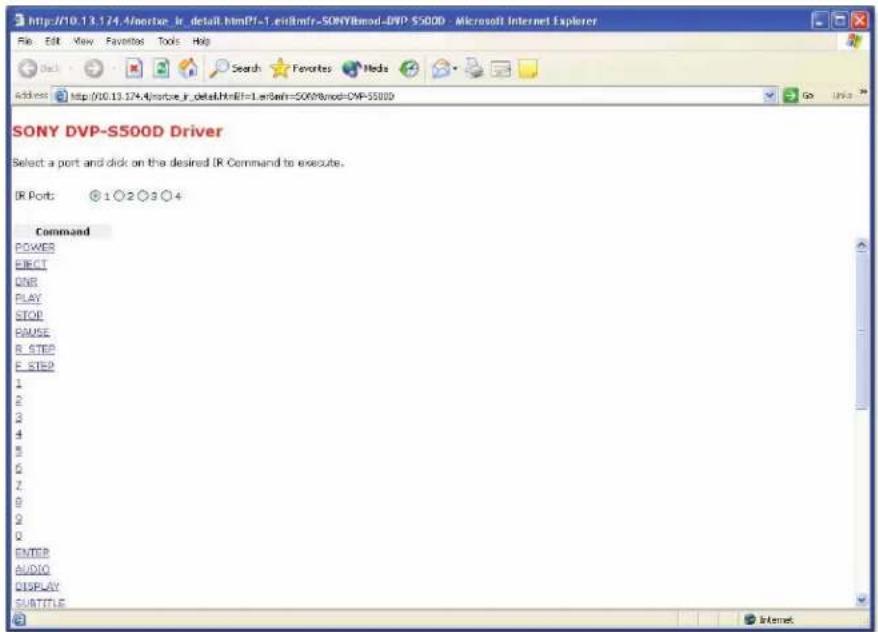Stop loading the page
This screenshot has height=632, width=878.
coord(134,69)
